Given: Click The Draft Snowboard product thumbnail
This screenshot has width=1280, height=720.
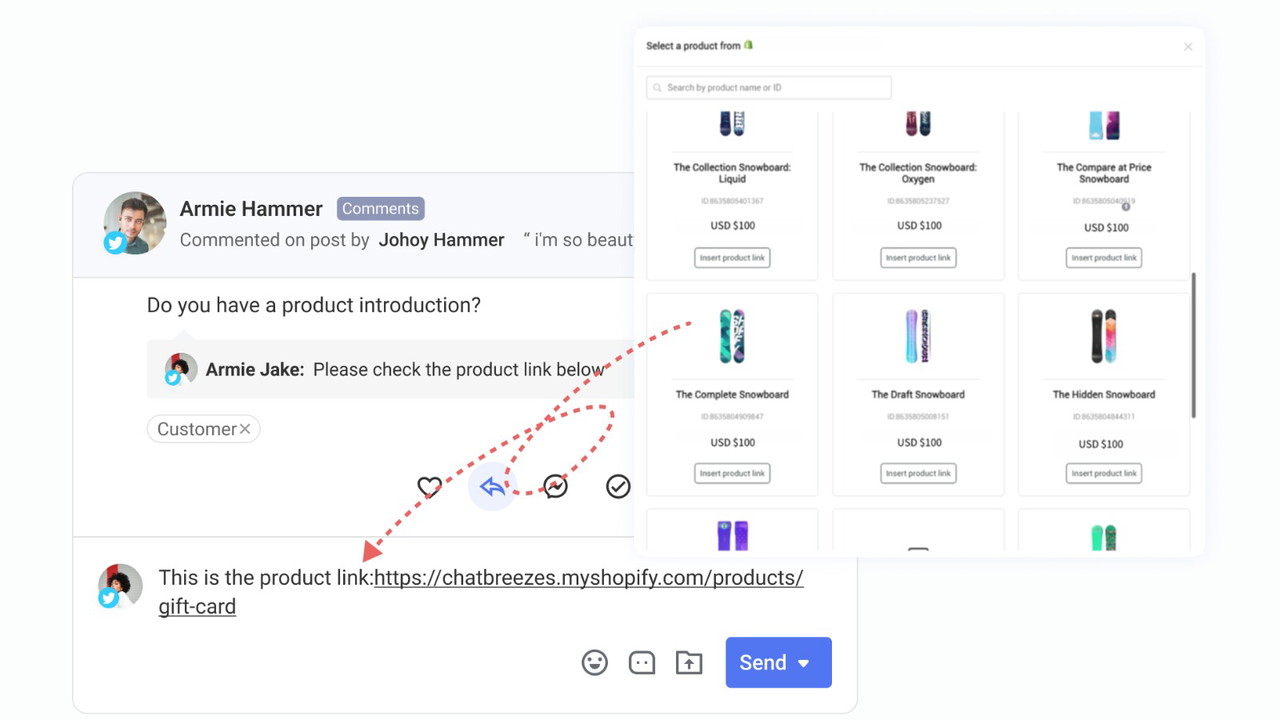Looking at the screenshot, I should tap(918, 336).
